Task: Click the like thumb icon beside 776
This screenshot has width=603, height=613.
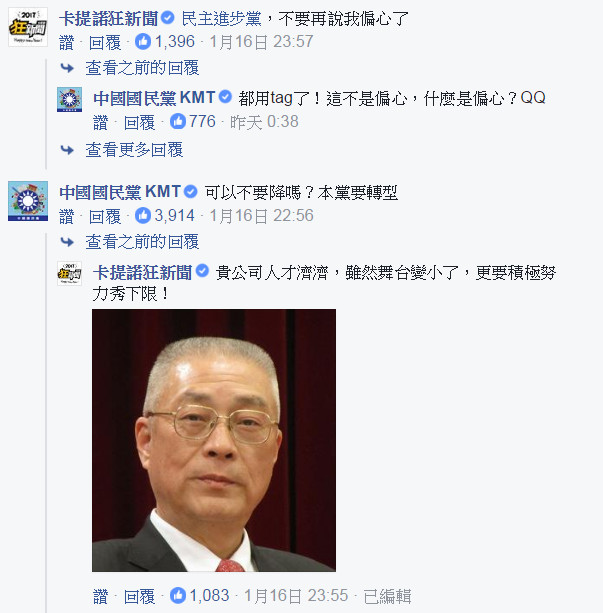Action: 178,122
